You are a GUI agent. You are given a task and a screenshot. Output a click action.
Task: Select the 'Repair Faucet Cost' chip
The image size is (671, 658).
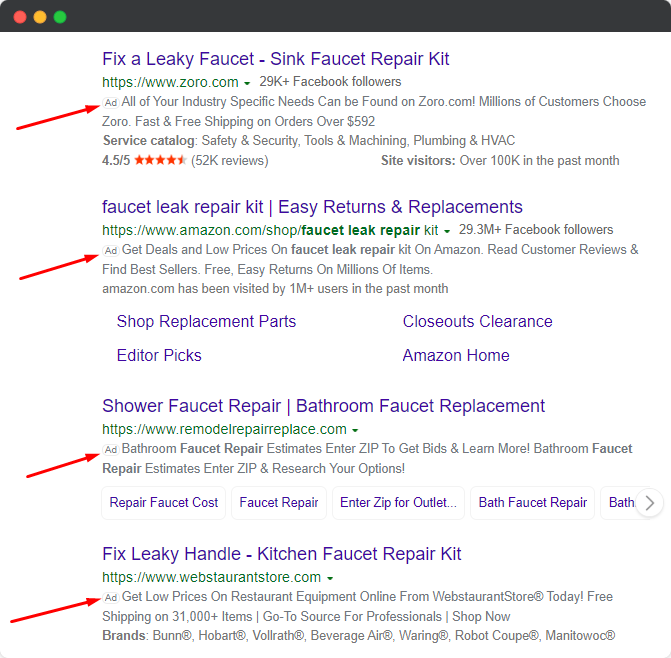[163, 503]
